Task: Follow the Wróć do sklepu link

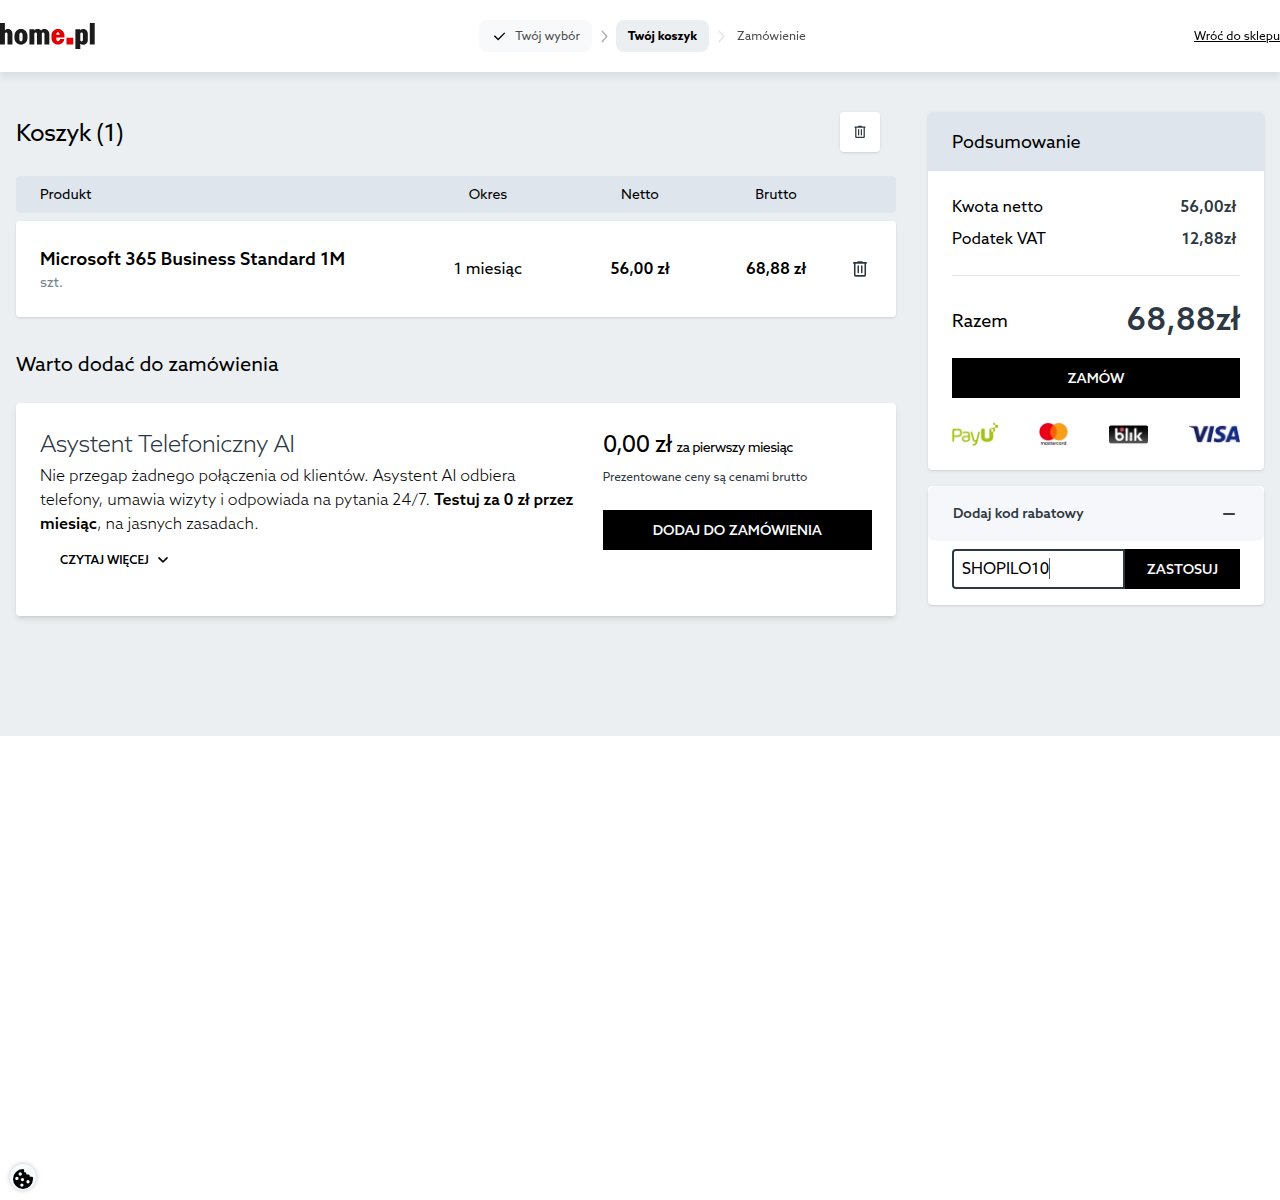Action: pos(1237,36)
